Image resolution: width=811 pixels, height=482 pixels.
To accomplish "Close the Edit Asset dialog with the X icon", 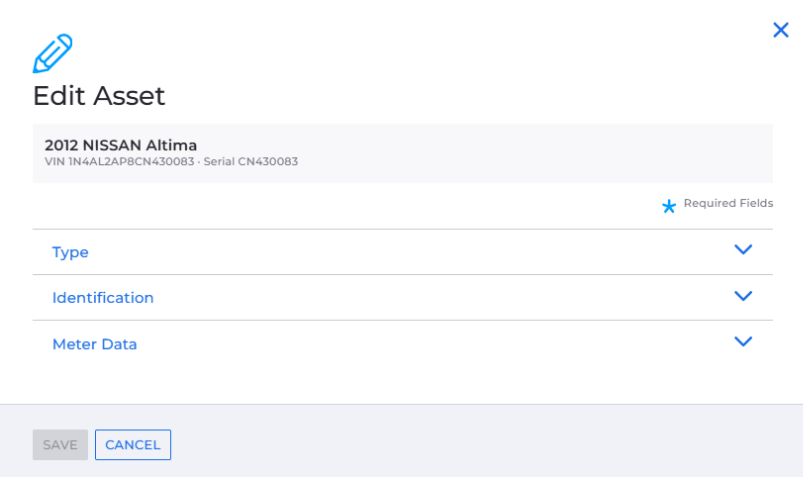I will tap(780, 30).
